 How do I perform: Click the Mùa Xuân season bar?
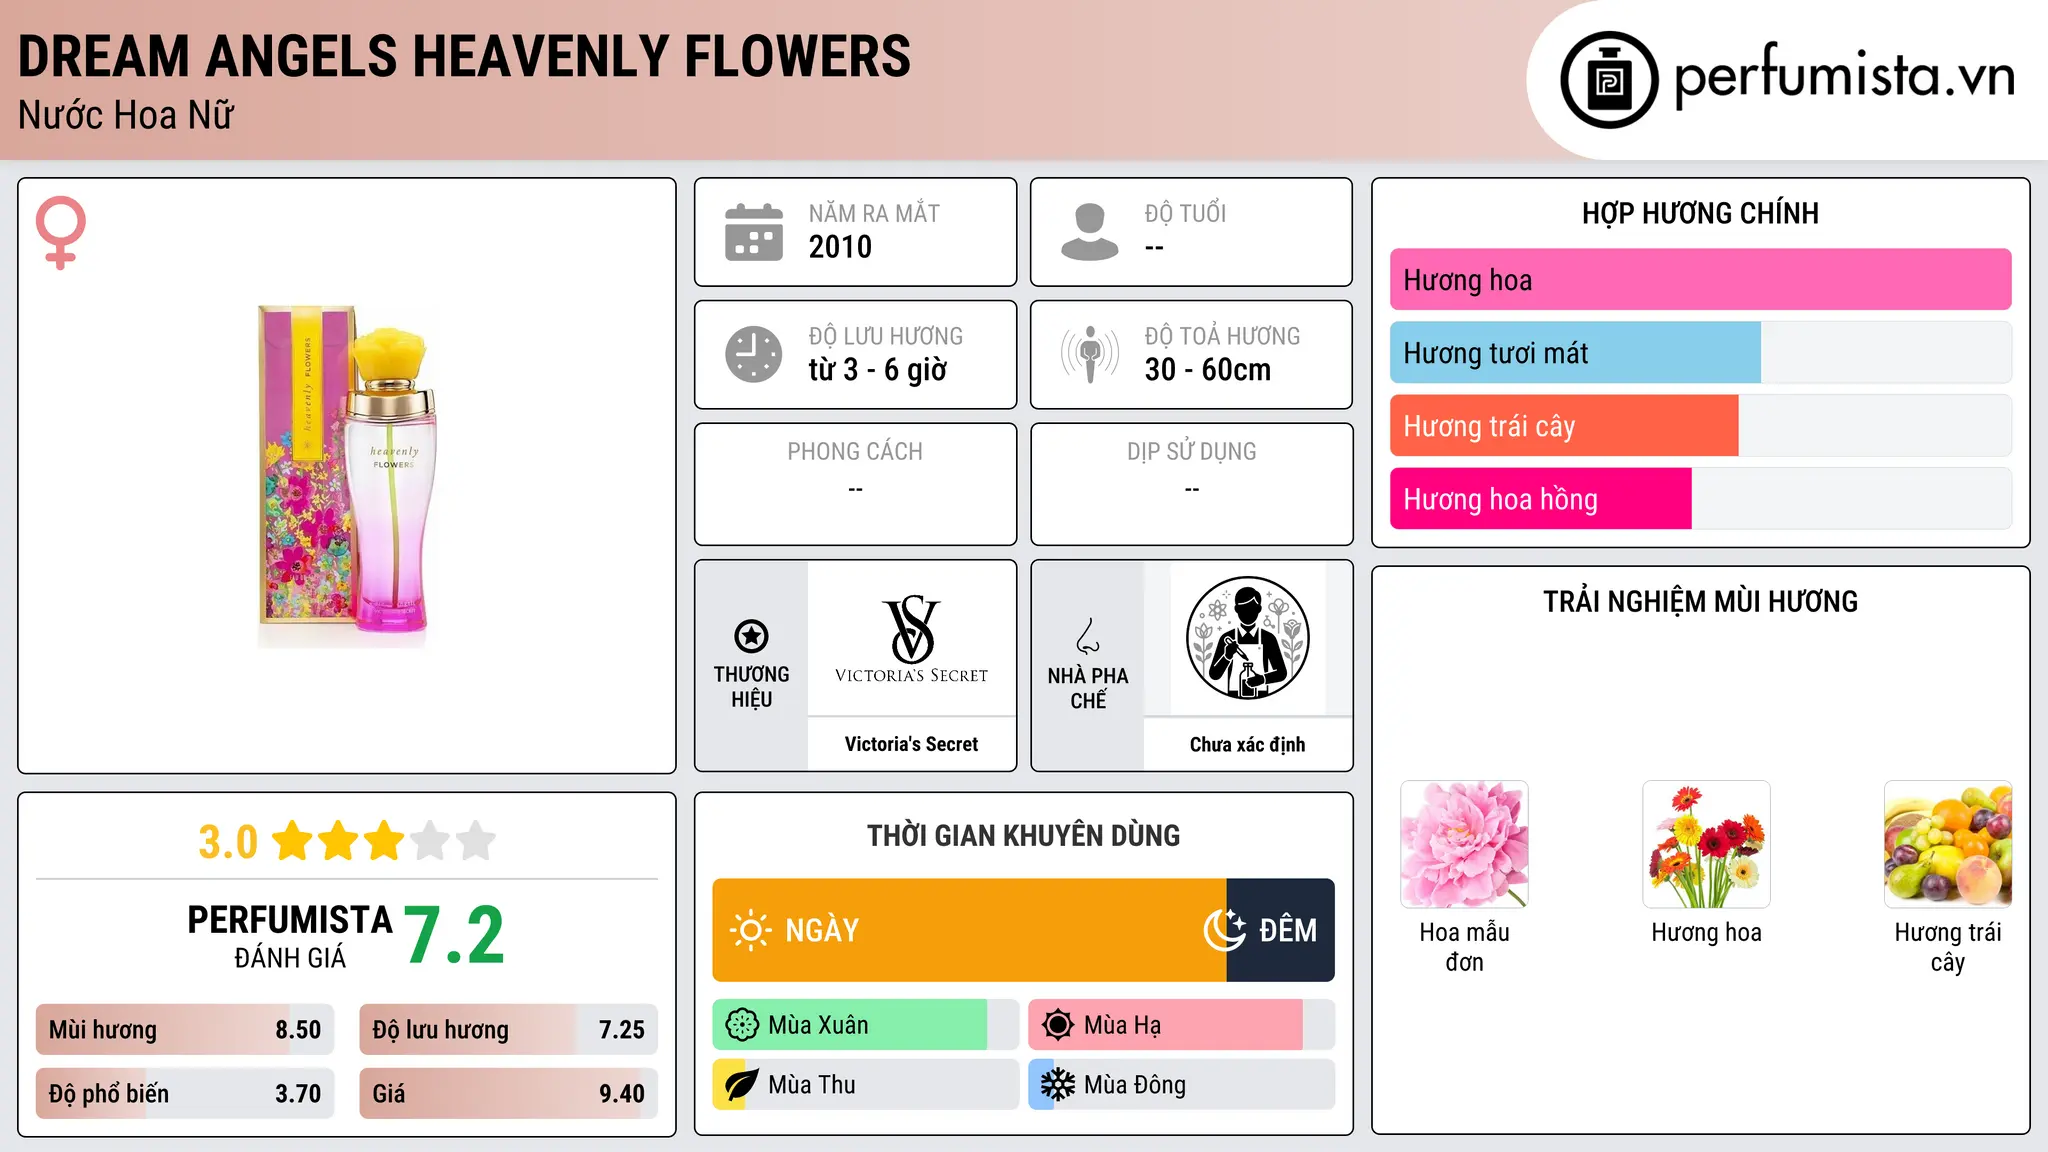[865, 1025]
